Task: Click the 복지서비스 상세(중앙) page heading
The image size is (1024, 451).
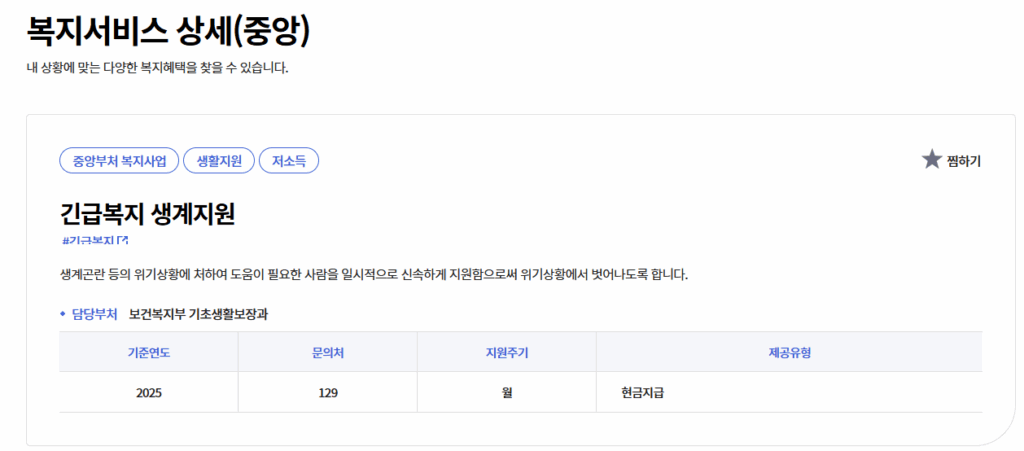Action: point(168,32)
